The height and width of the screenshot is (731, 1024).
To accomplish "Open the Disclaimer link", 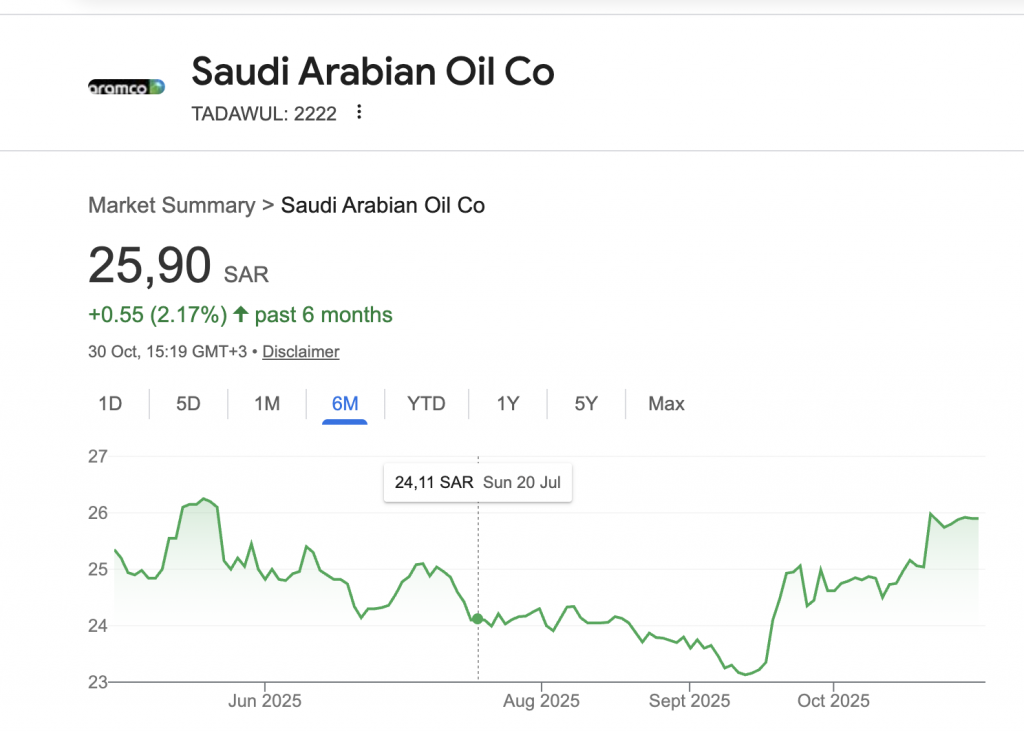I will tap(301, 352).
